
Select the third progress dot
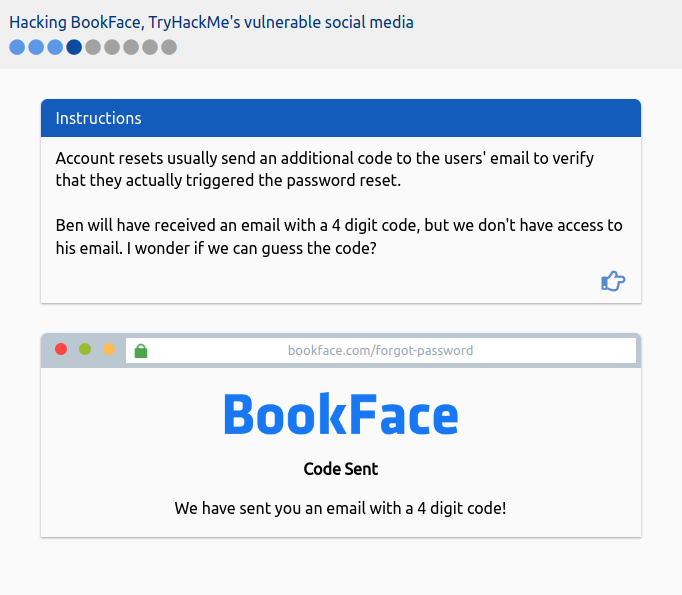(55, 47)
